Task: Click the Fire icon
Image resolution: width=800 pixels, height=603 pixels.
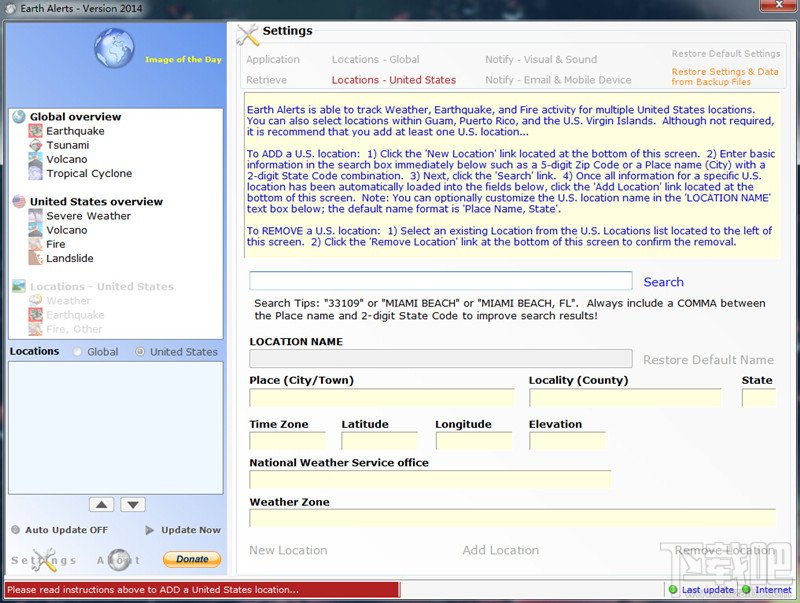Action: click(x=35, y=244)
